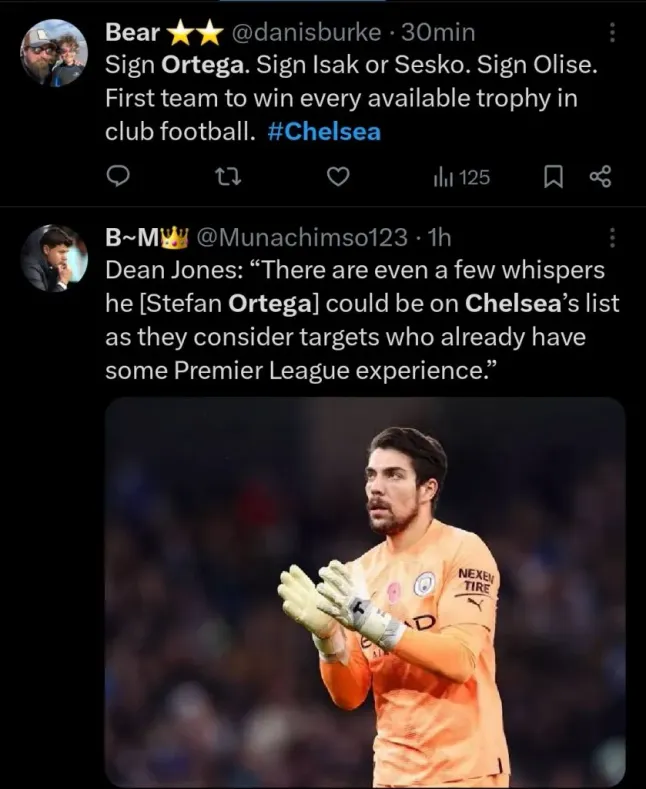Viewport: 646px width, 789px height.
Task: Visit the @danisburke handle
Action: (x=306, y=33)
